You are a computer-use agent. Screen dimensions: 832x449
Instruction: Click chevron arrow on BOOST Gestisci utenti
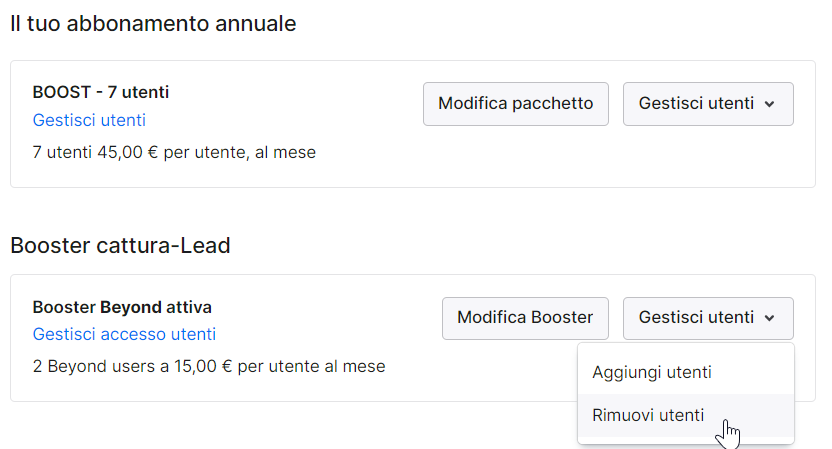(769, 104)
